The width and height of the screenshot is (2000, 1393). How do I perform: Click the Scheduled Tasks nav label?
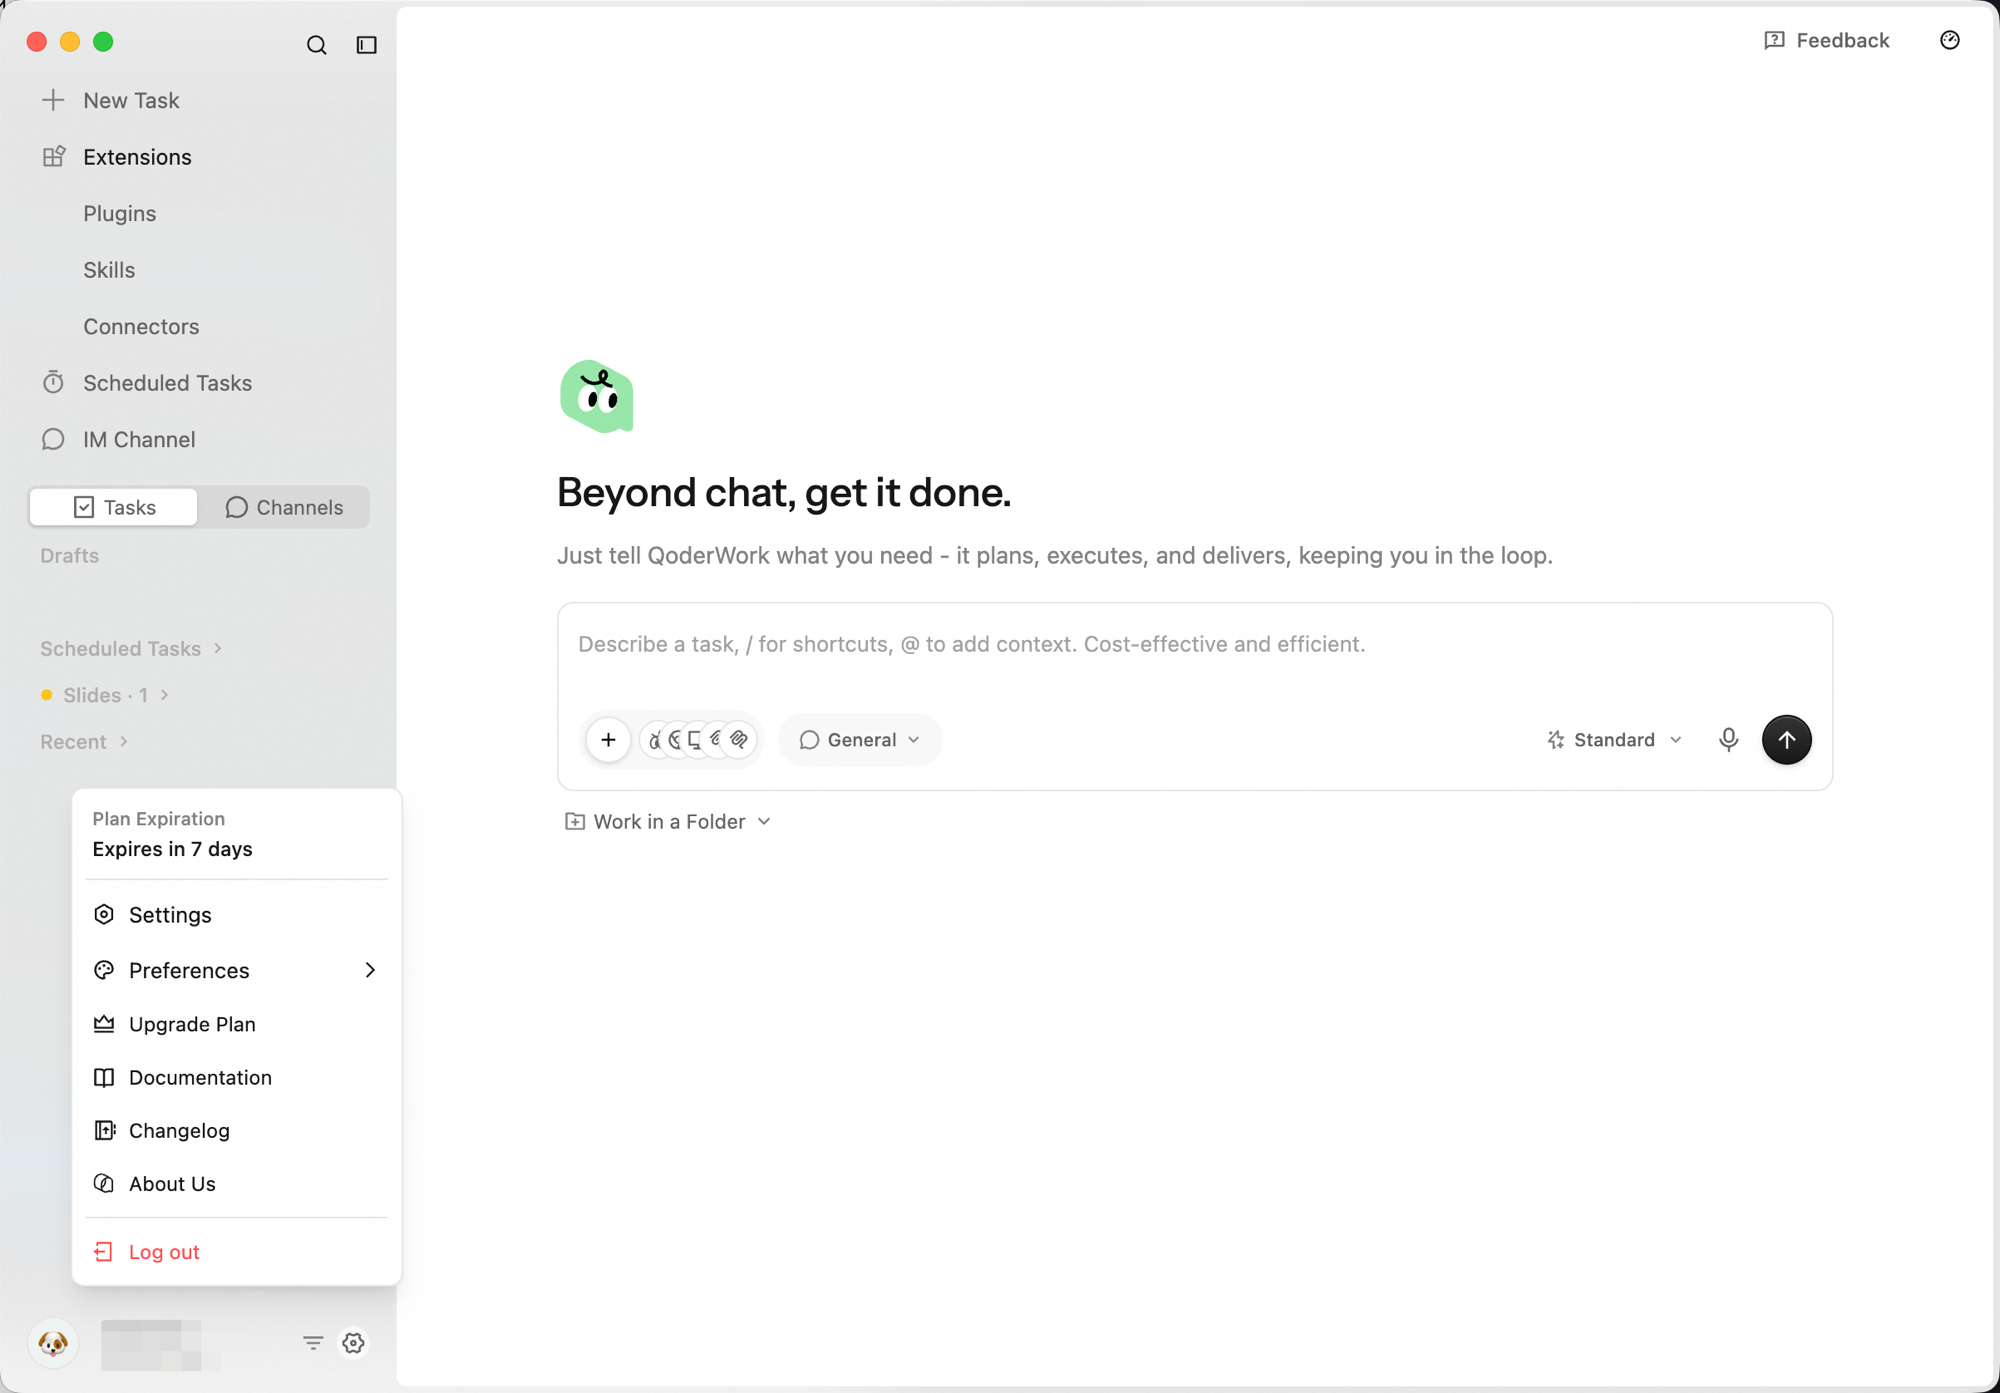click(167, 383)
